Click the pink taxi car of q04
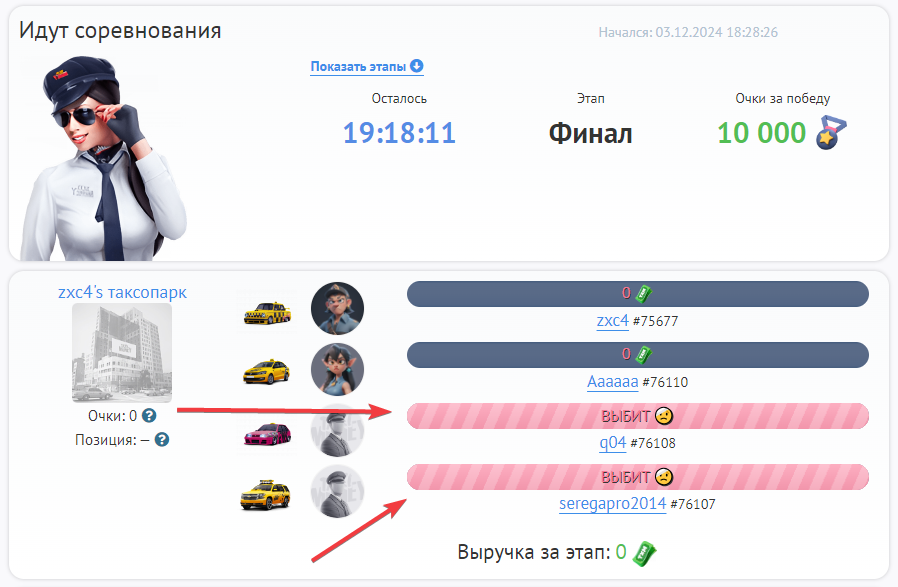 (x=267, y=434)
